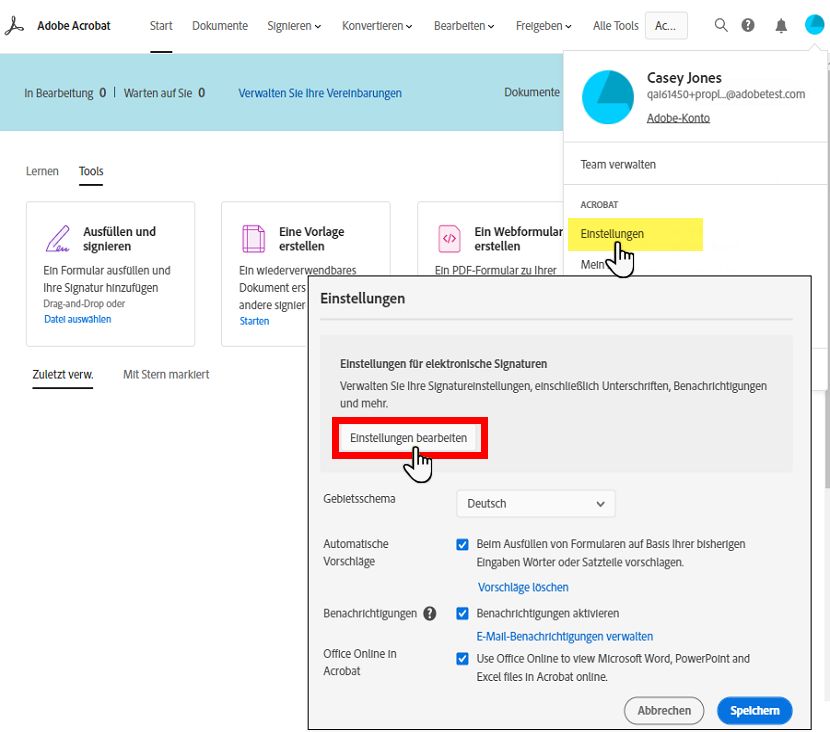830x732 pixels.
Task: Click the Abbrechen button
Action: (664, 711)
